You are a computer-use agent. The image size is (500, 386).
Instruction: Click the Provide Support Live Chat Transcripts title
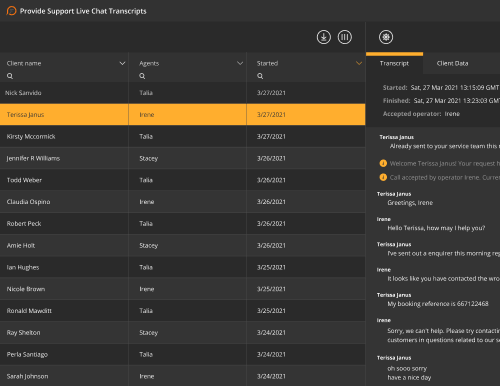click(x=83, y=11)
